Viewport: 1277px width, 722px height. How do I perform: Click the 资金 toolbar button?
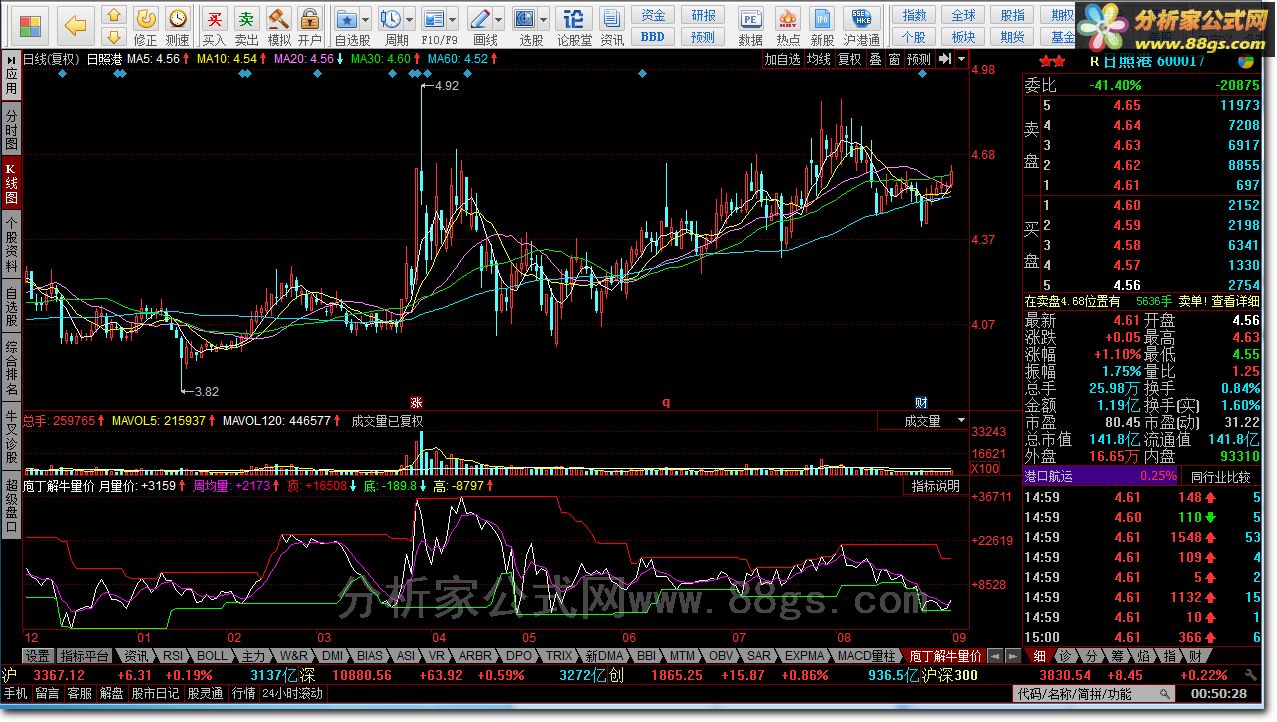click(653, 15)
